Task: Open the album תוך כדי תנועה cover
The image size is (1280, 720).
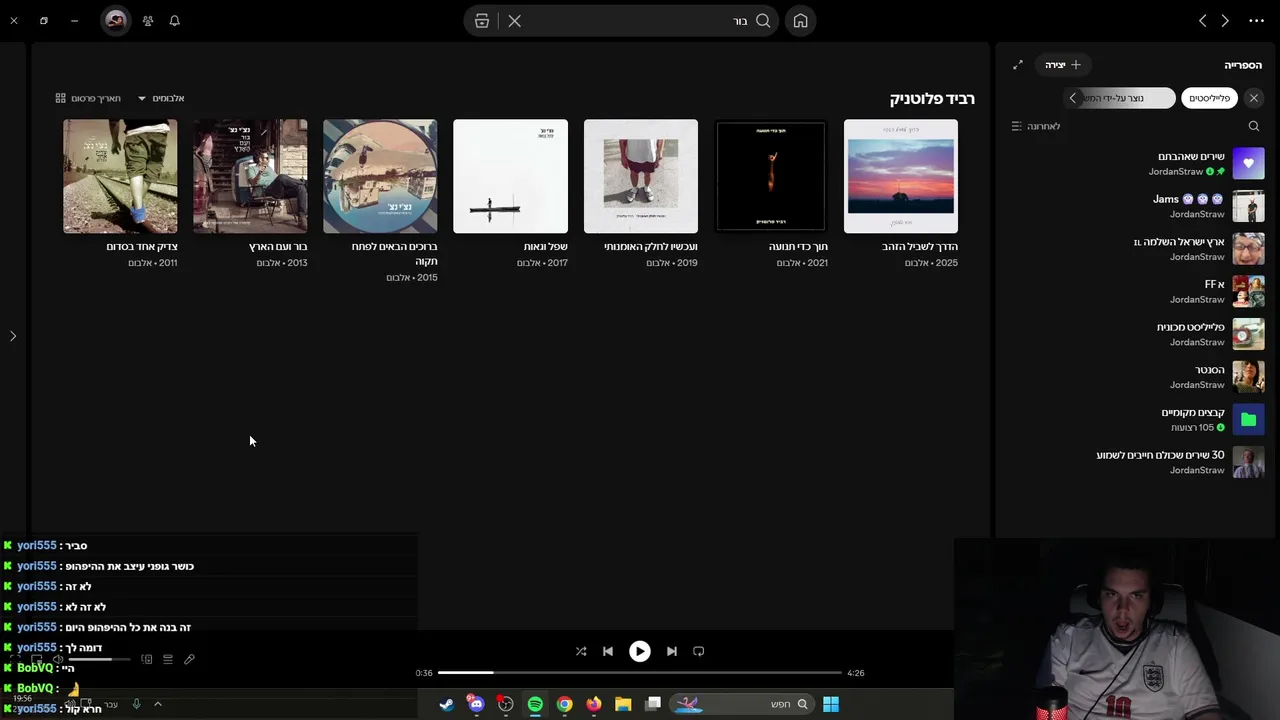Action: pos(770,176)
